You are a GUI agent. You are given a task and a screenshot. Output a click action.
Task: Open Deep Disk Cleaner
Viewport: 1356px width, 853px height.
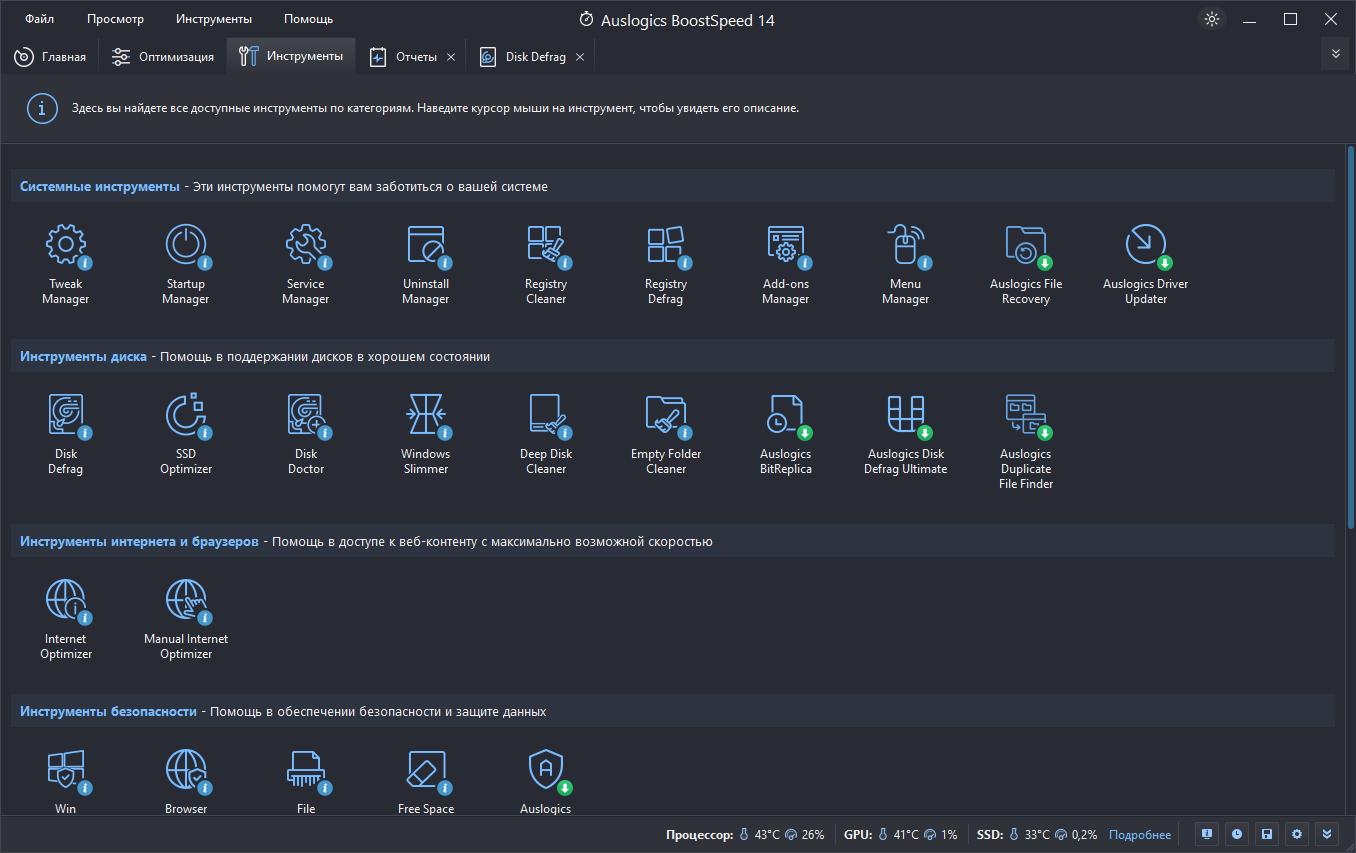546,434
